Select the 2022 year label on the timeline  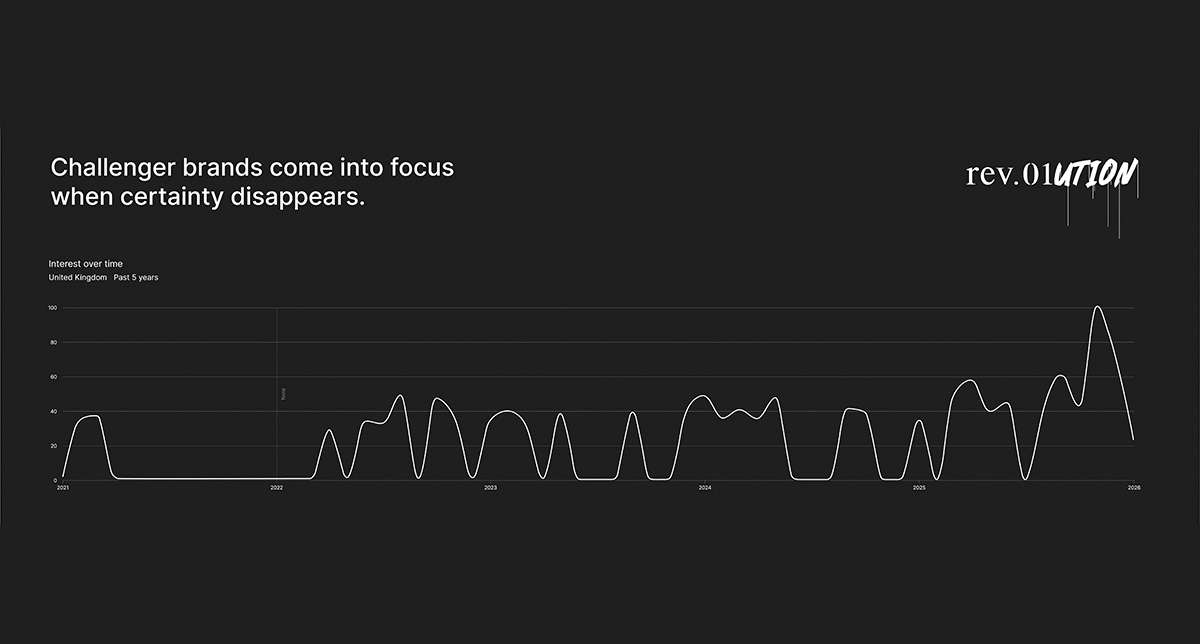277,488
